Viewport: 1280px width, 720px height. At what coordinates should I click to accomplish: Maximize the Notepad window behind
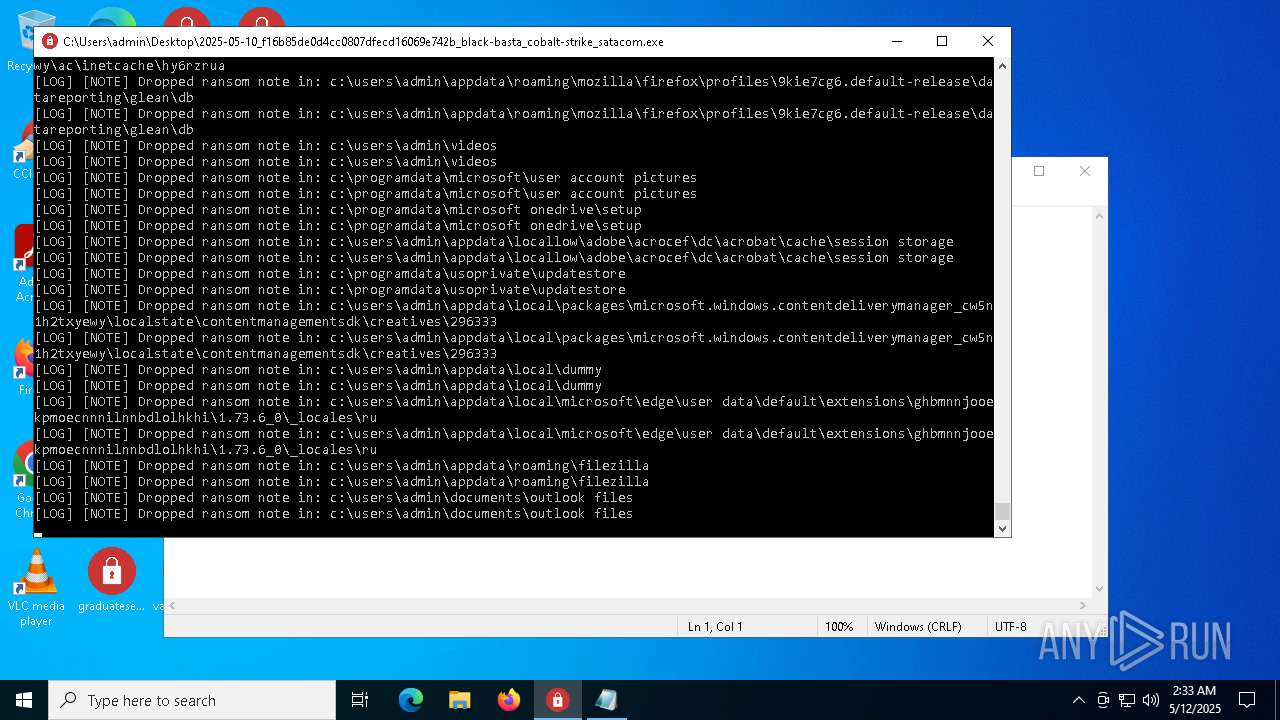tap(1039, 171)
